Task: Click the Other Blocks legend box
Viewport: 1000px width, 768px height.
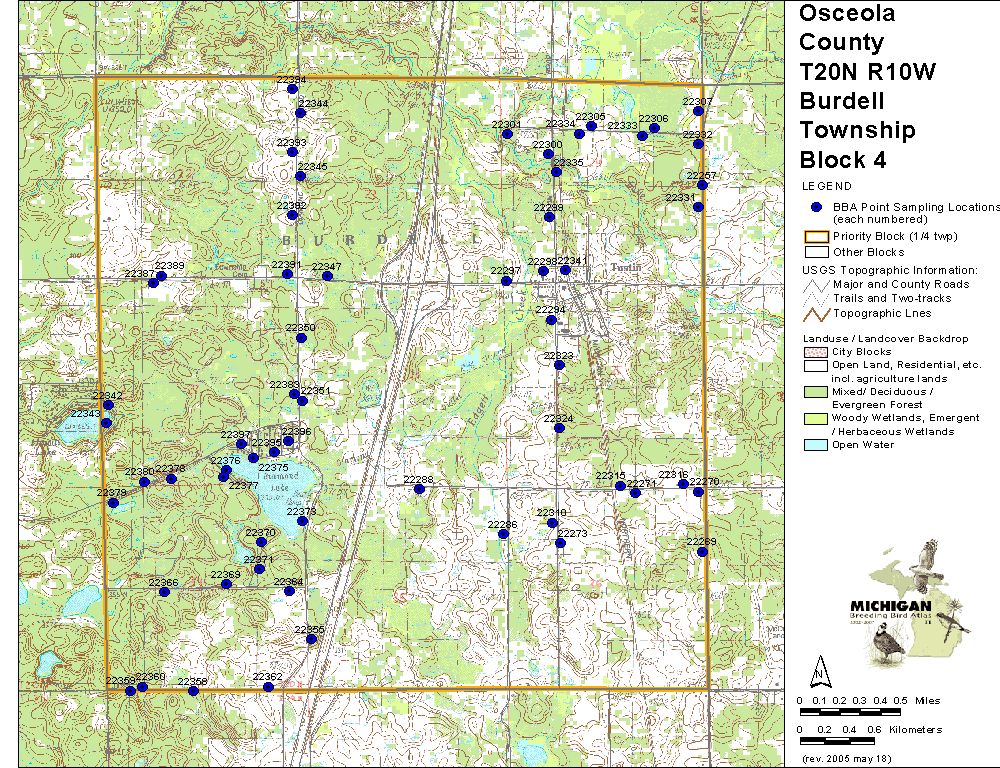Action: pyautogui.click(x=816, y=252)
